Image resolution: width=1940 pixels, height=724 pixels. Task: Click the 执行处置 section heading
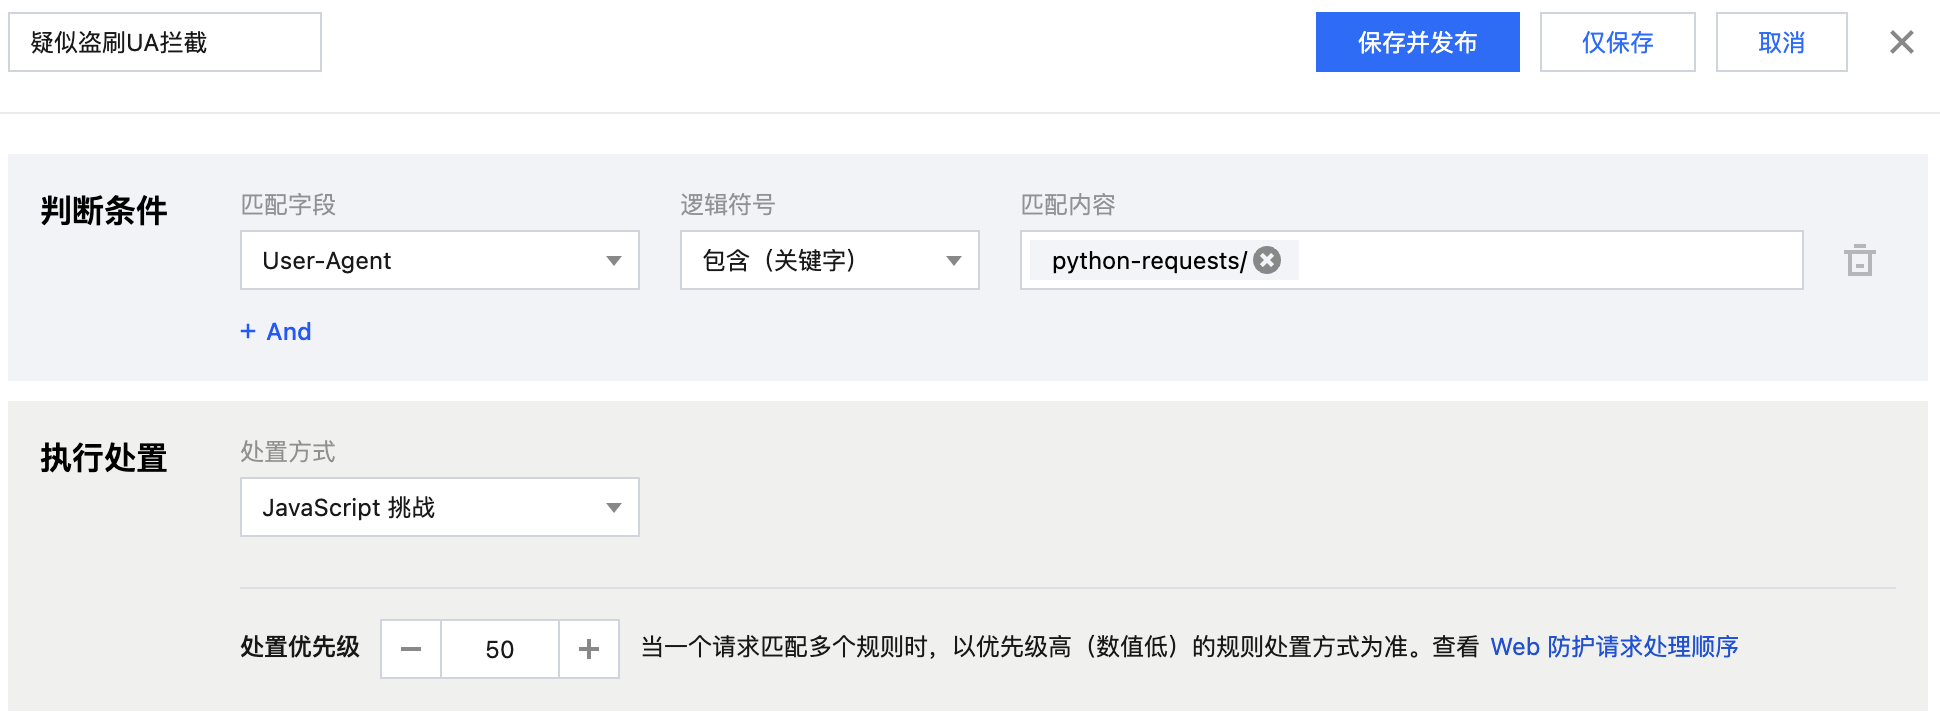104,458
